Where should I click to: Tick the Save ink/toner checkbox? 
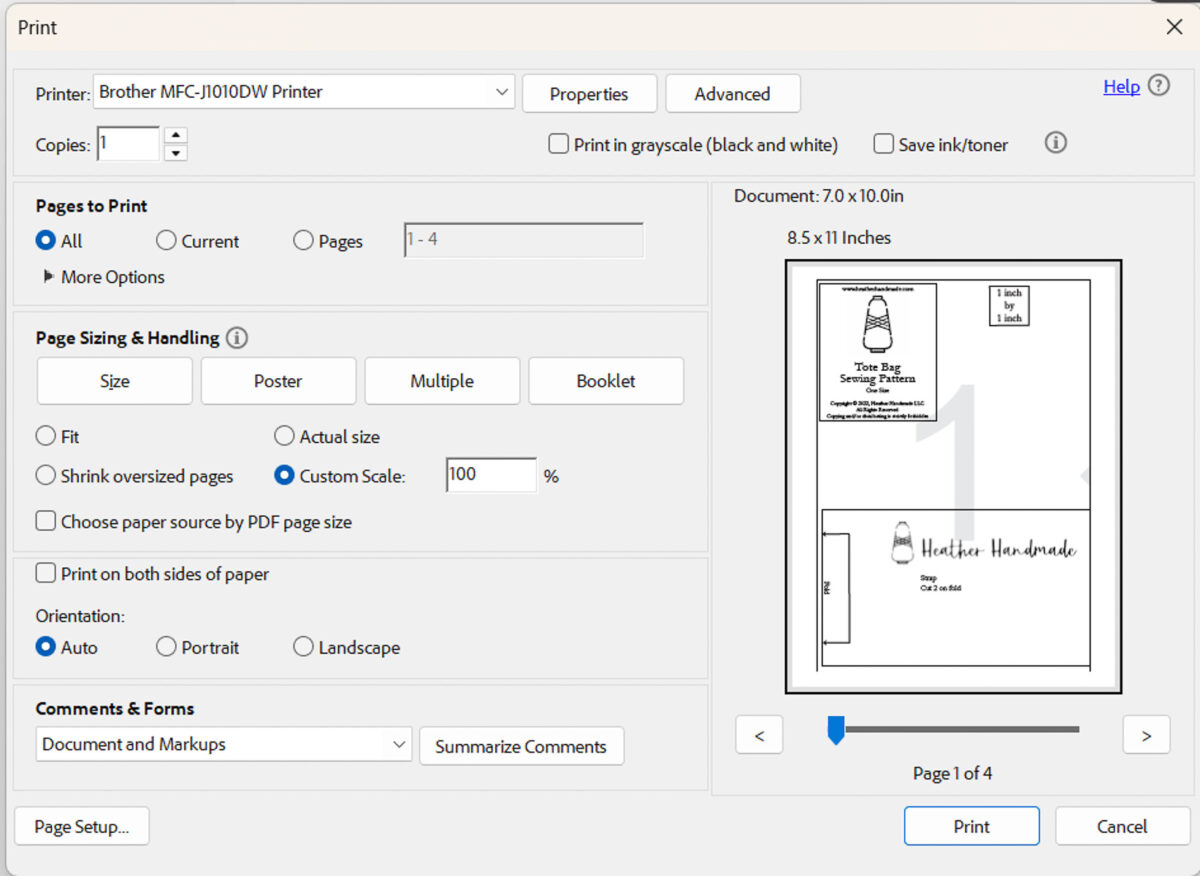[883, 144]
